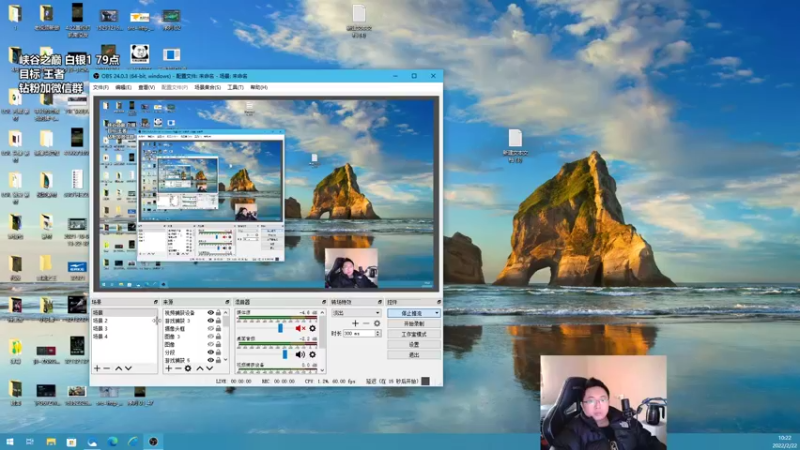Add a source with the plus icon in 来源 panel
800x450 pixels.
tap(168, 368)
